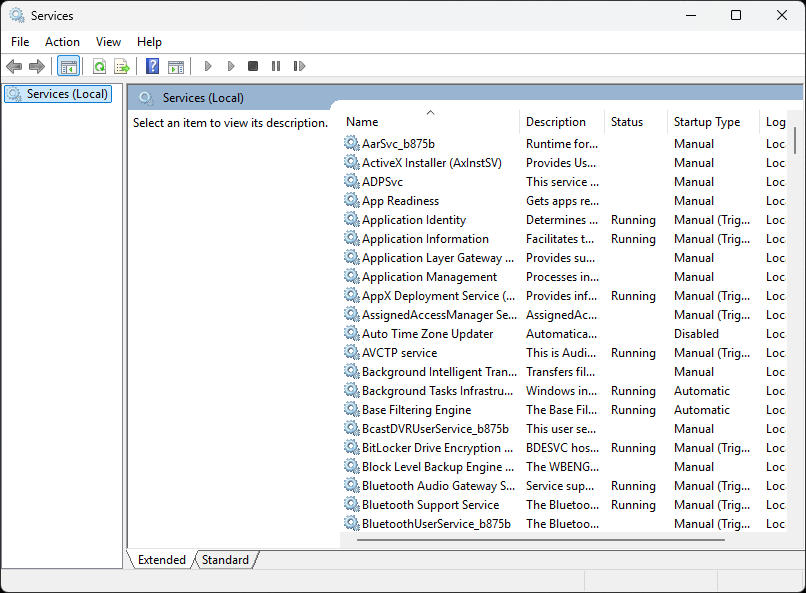Open the File menu

pyautogui.click(x=20, y=42)
